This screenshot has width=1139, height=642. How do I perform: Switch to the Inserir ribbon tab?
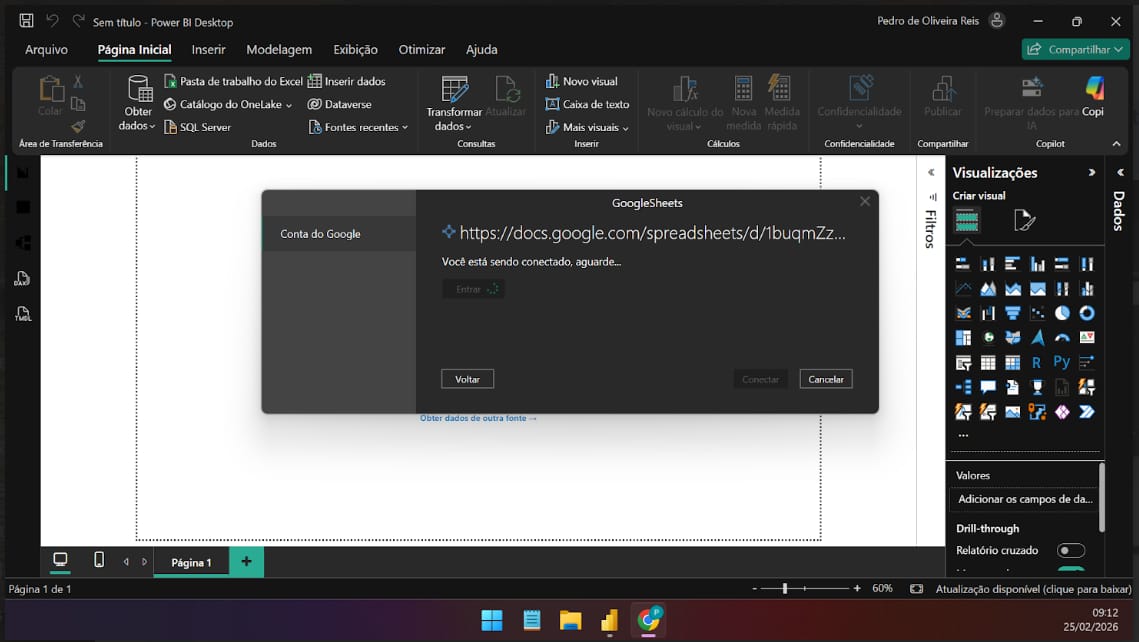pyautogui.click(x=208, y=49)
